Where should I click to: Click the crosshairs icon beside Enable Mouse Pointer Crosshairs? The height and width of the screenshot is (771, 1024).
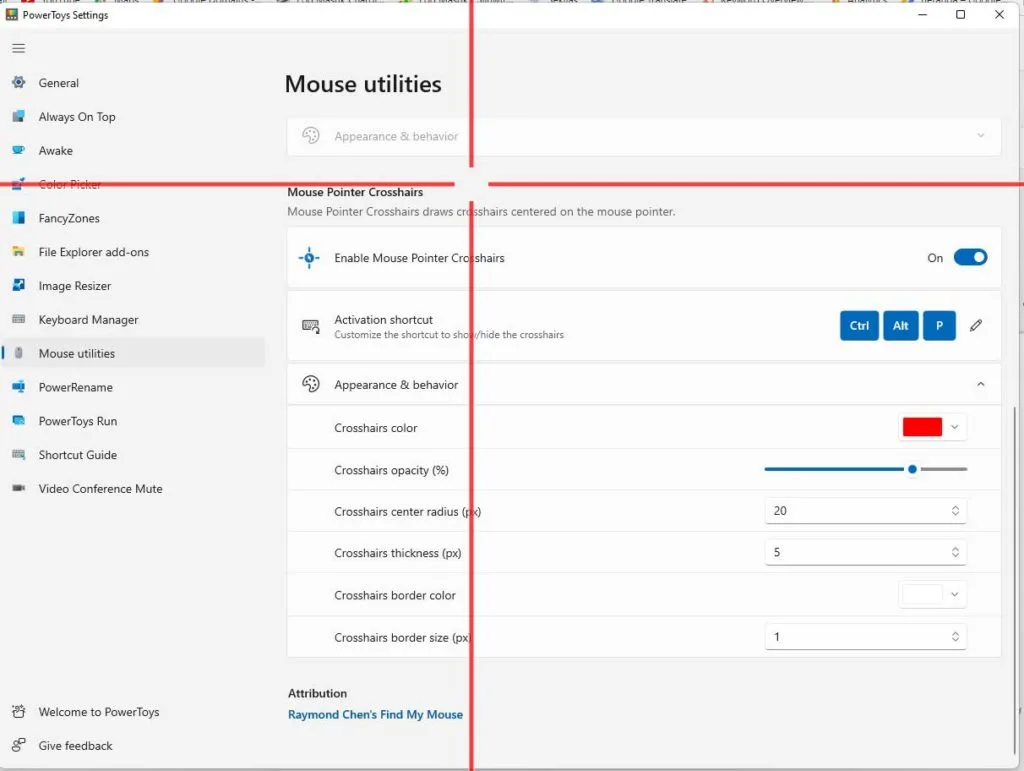(309, 258)
